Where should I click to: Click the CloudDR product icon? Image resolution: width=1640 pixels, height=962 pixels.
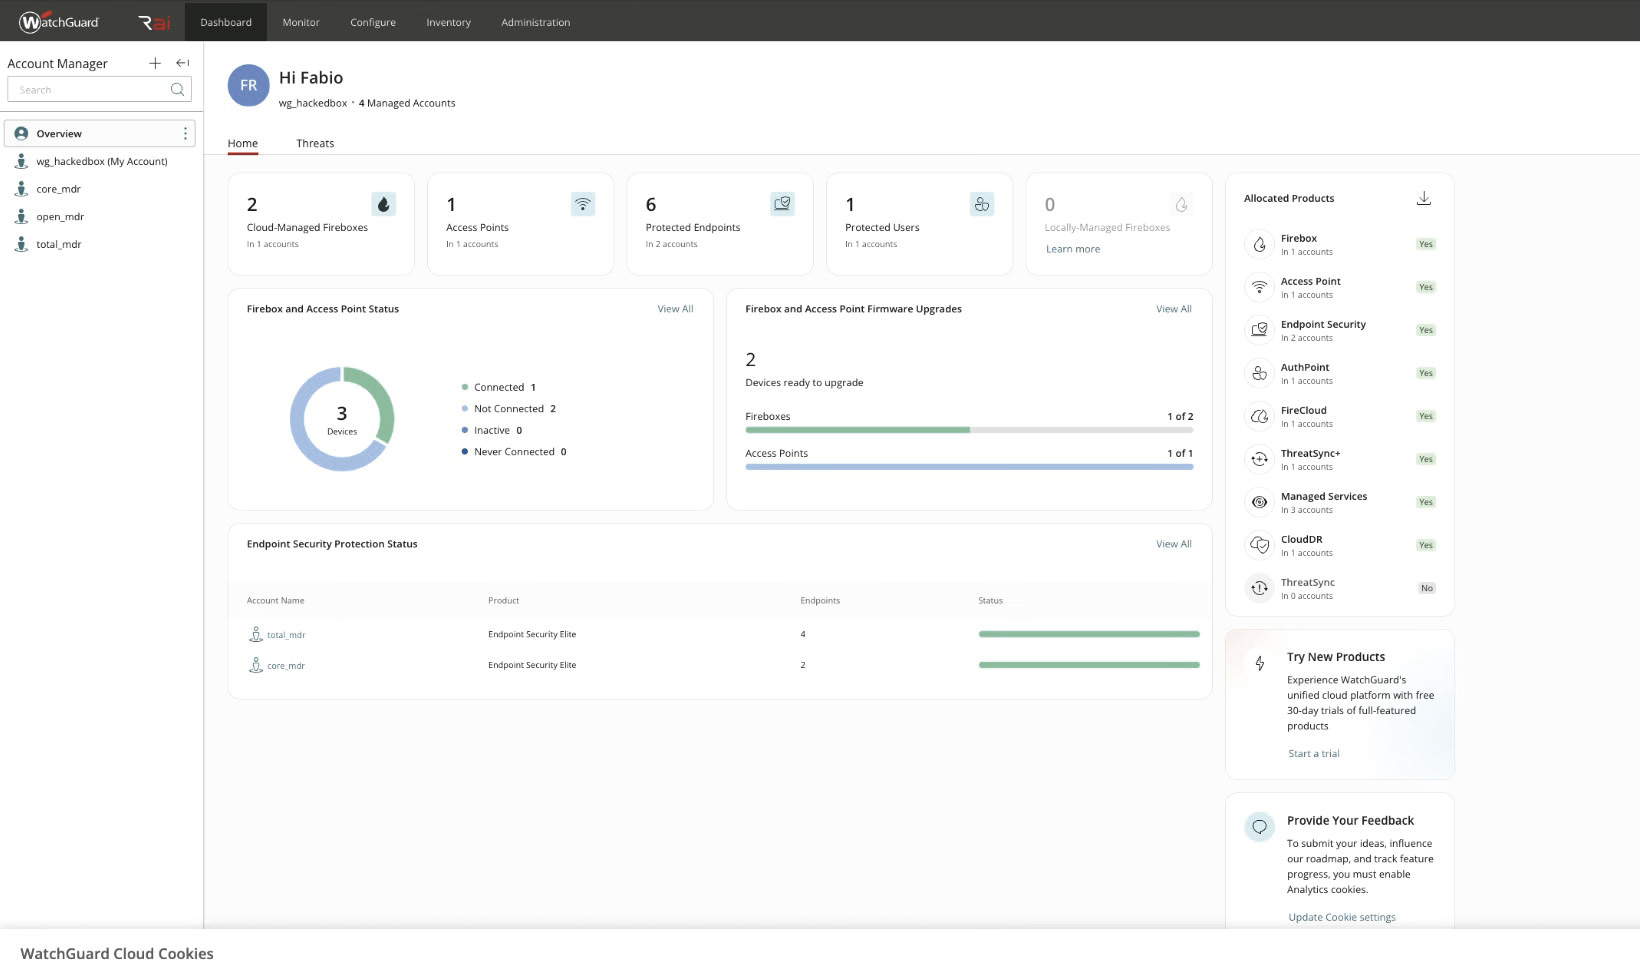(x=1259, y=545)
